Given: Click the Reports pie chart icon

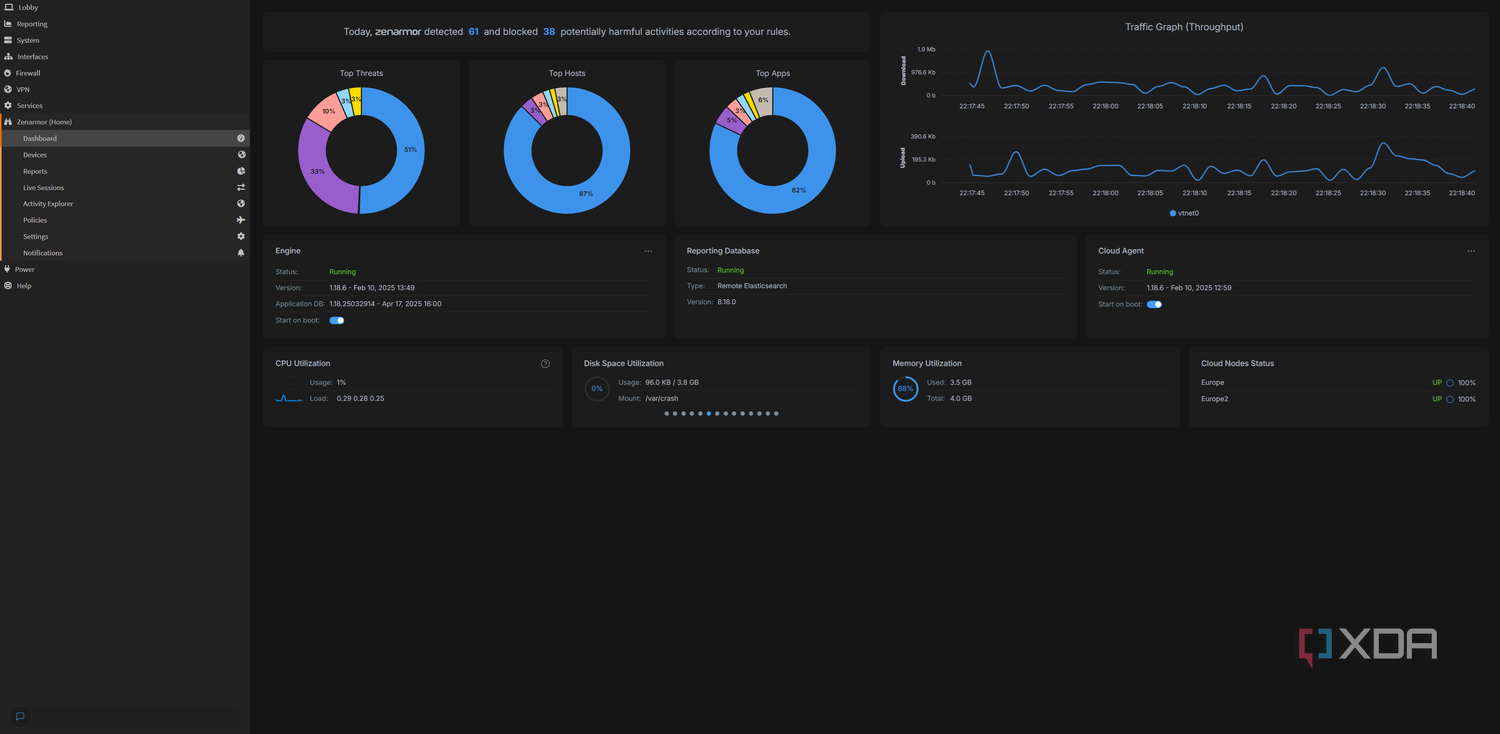Looking at the screenshot, I should pos(241,171).
